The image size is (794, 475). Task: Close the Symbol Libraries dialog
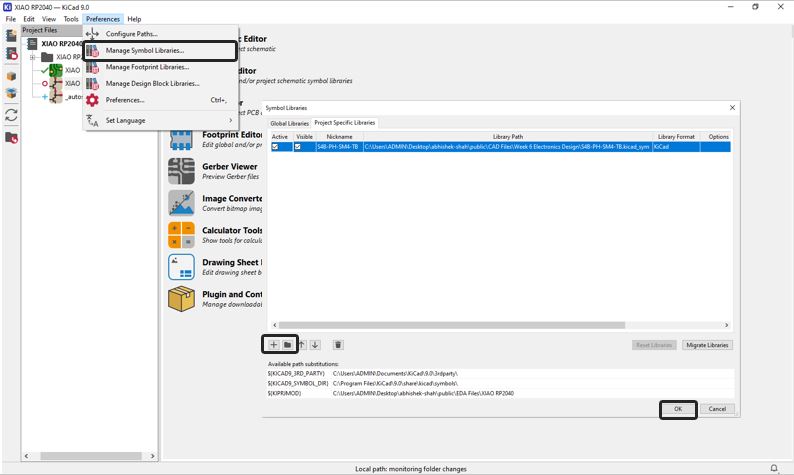click(x=732, y=108)
